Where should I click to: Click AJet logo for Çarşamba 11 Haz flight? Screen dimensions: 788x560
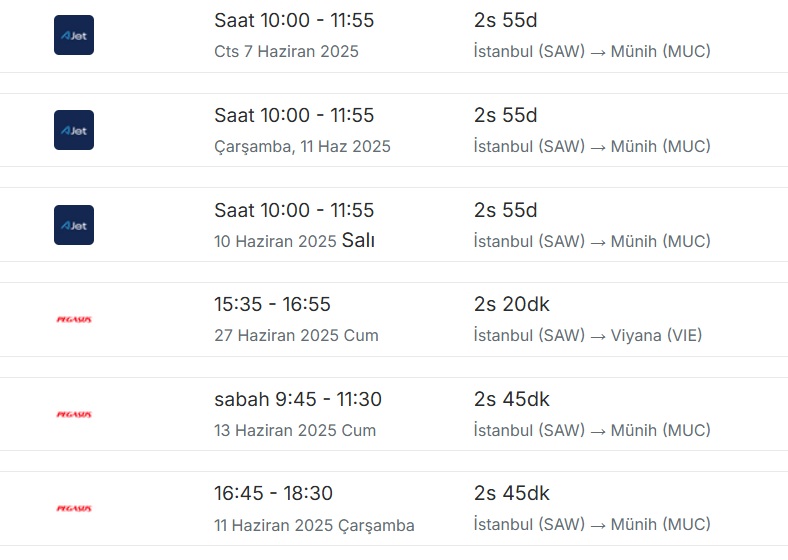[74, 130]
